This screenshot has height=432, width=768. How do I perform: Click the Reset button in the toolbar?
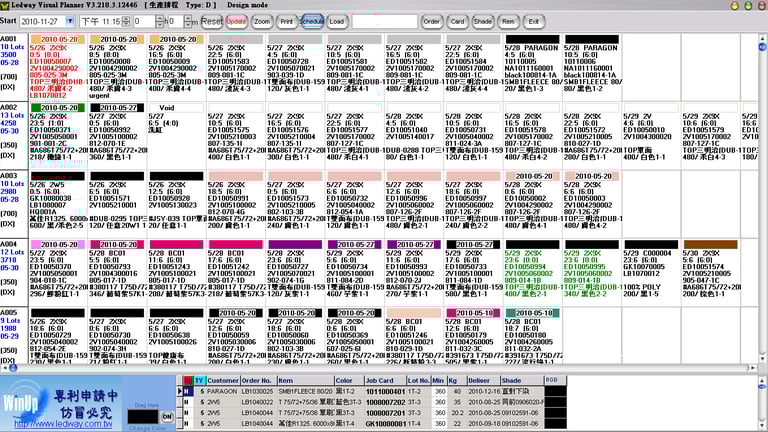(x=212, y=22)
